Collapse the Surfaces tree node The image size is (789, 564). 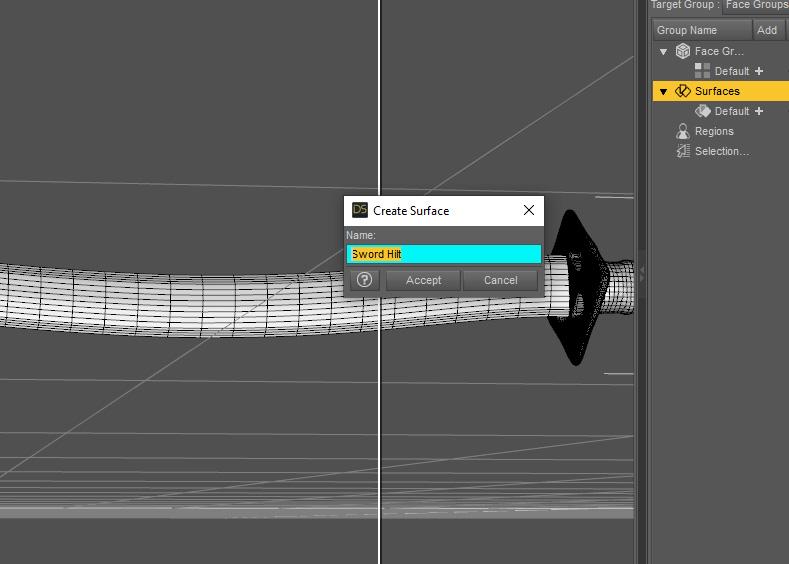click(x=663, y=92)
